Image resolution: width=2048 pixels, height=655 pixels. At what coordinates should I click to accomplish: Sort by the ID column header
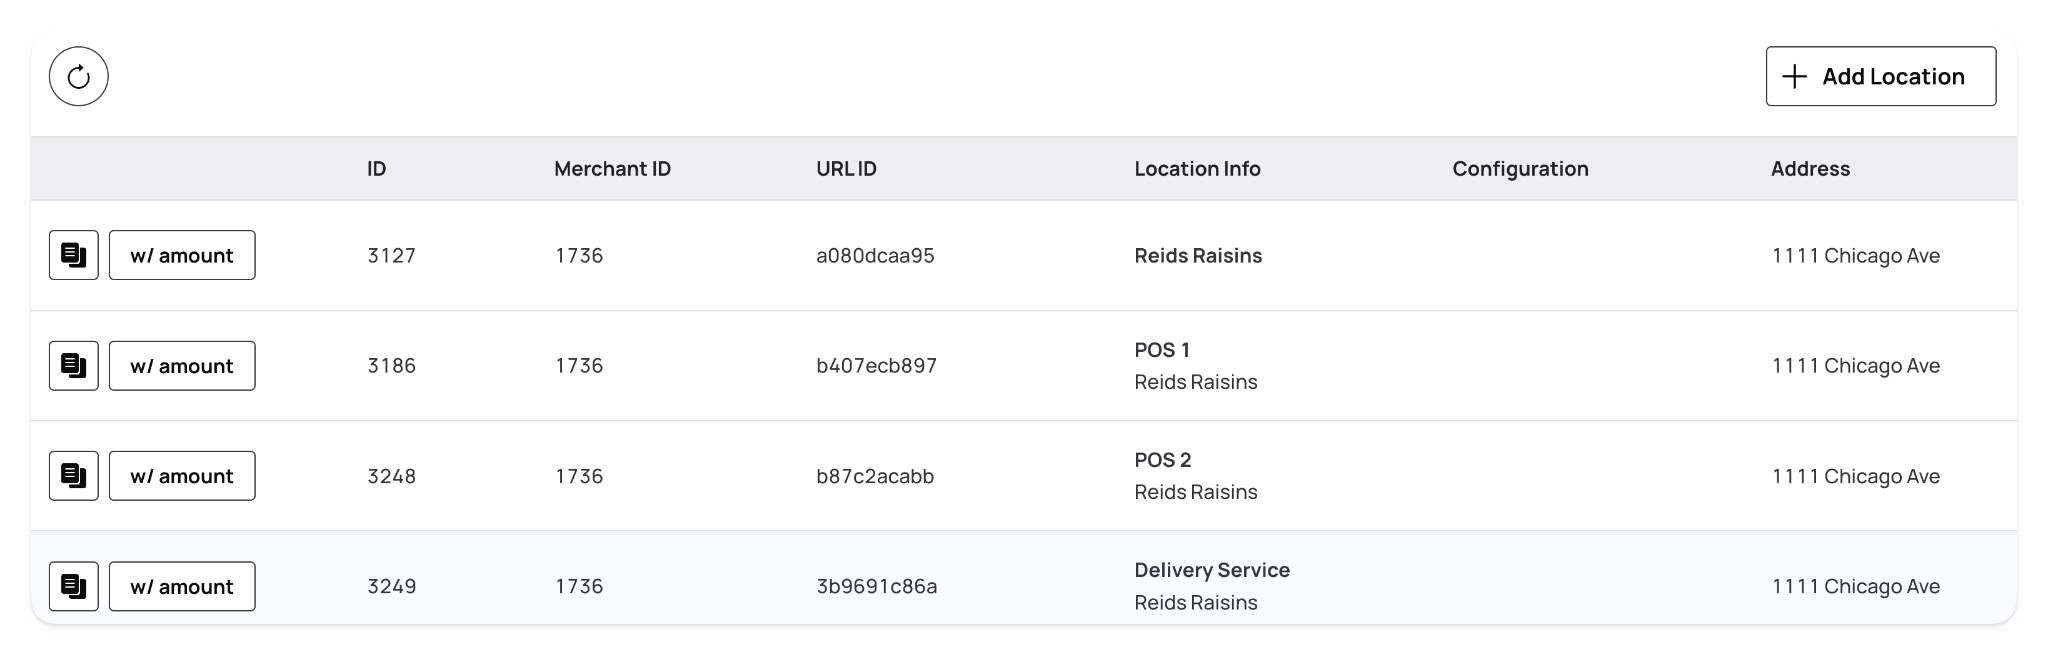point(376,169)
